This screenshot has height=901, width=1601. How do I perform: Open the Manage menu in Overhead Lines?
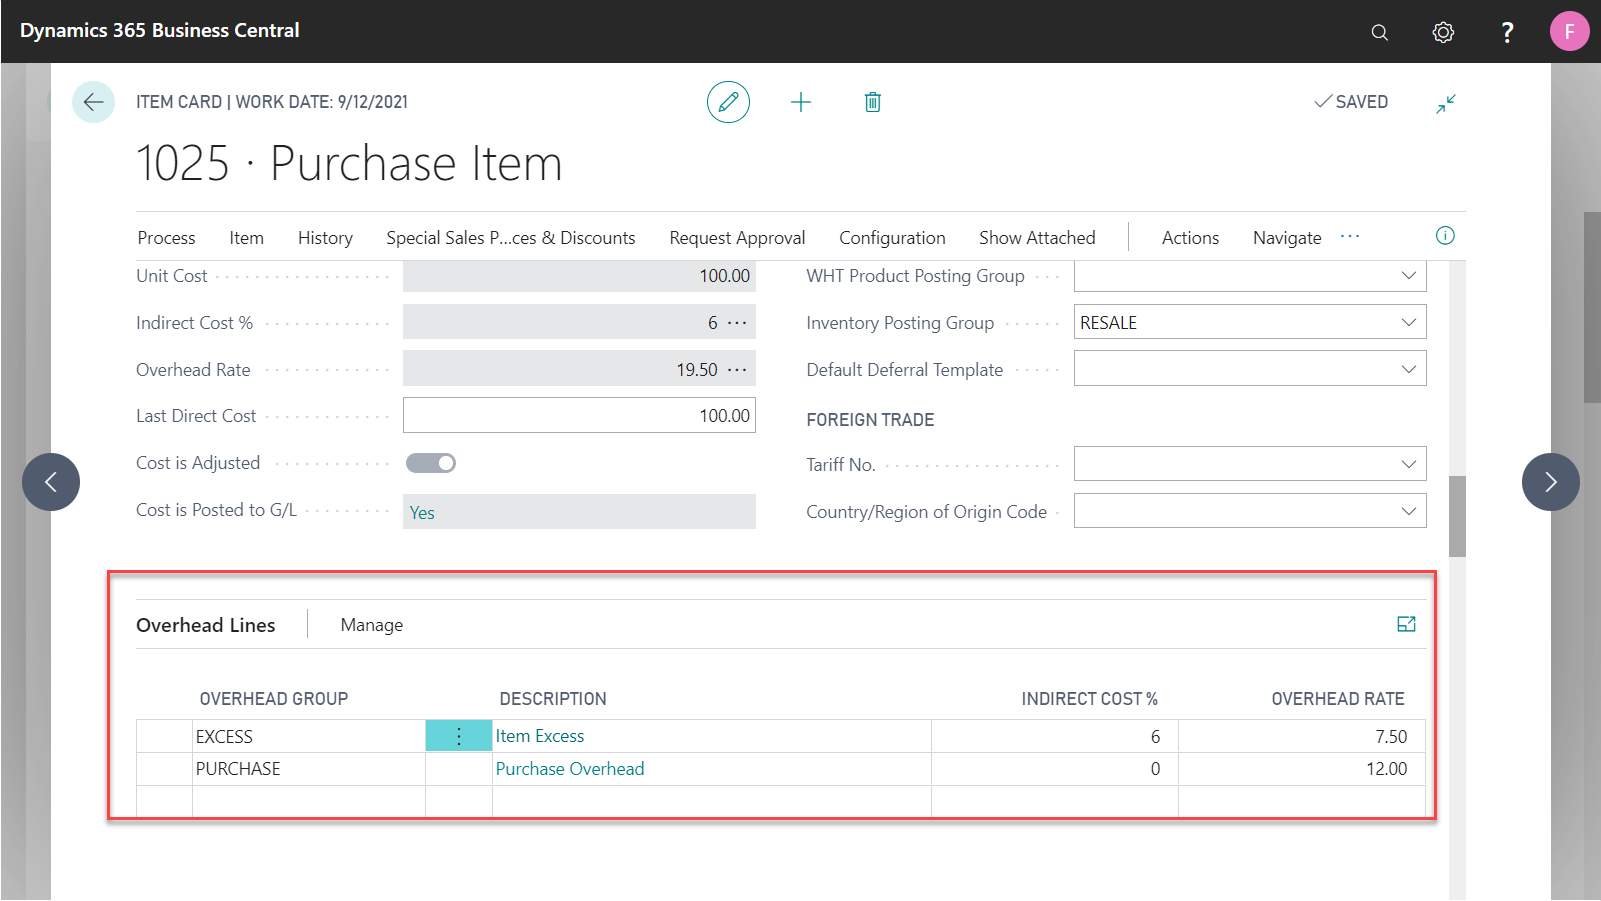372,625
